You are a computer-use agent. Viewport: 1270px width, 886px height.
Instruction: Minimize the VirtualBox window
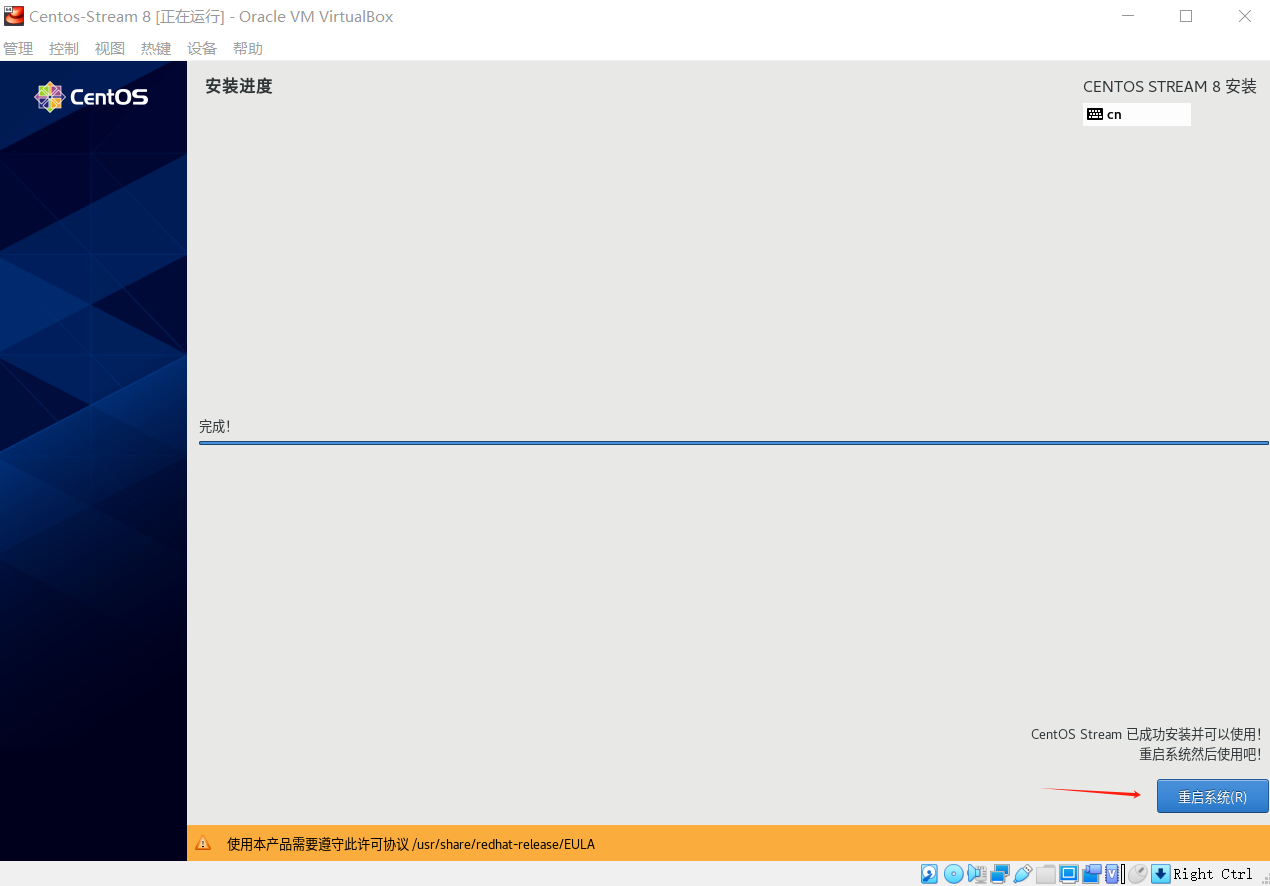click(1128, 16)
